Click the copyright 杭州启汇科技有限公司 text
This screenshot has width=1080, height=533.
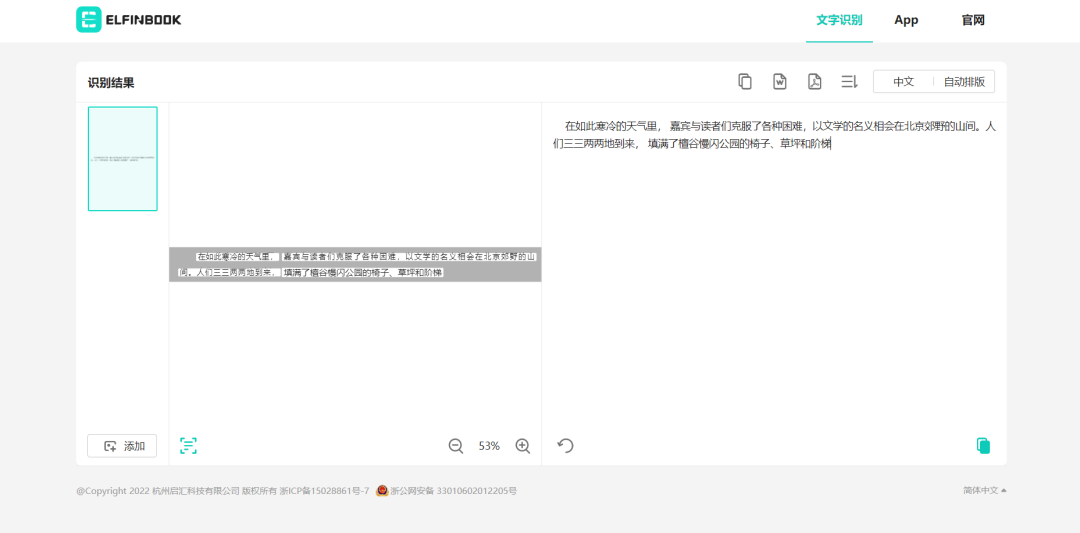click(x=196, y=491)
